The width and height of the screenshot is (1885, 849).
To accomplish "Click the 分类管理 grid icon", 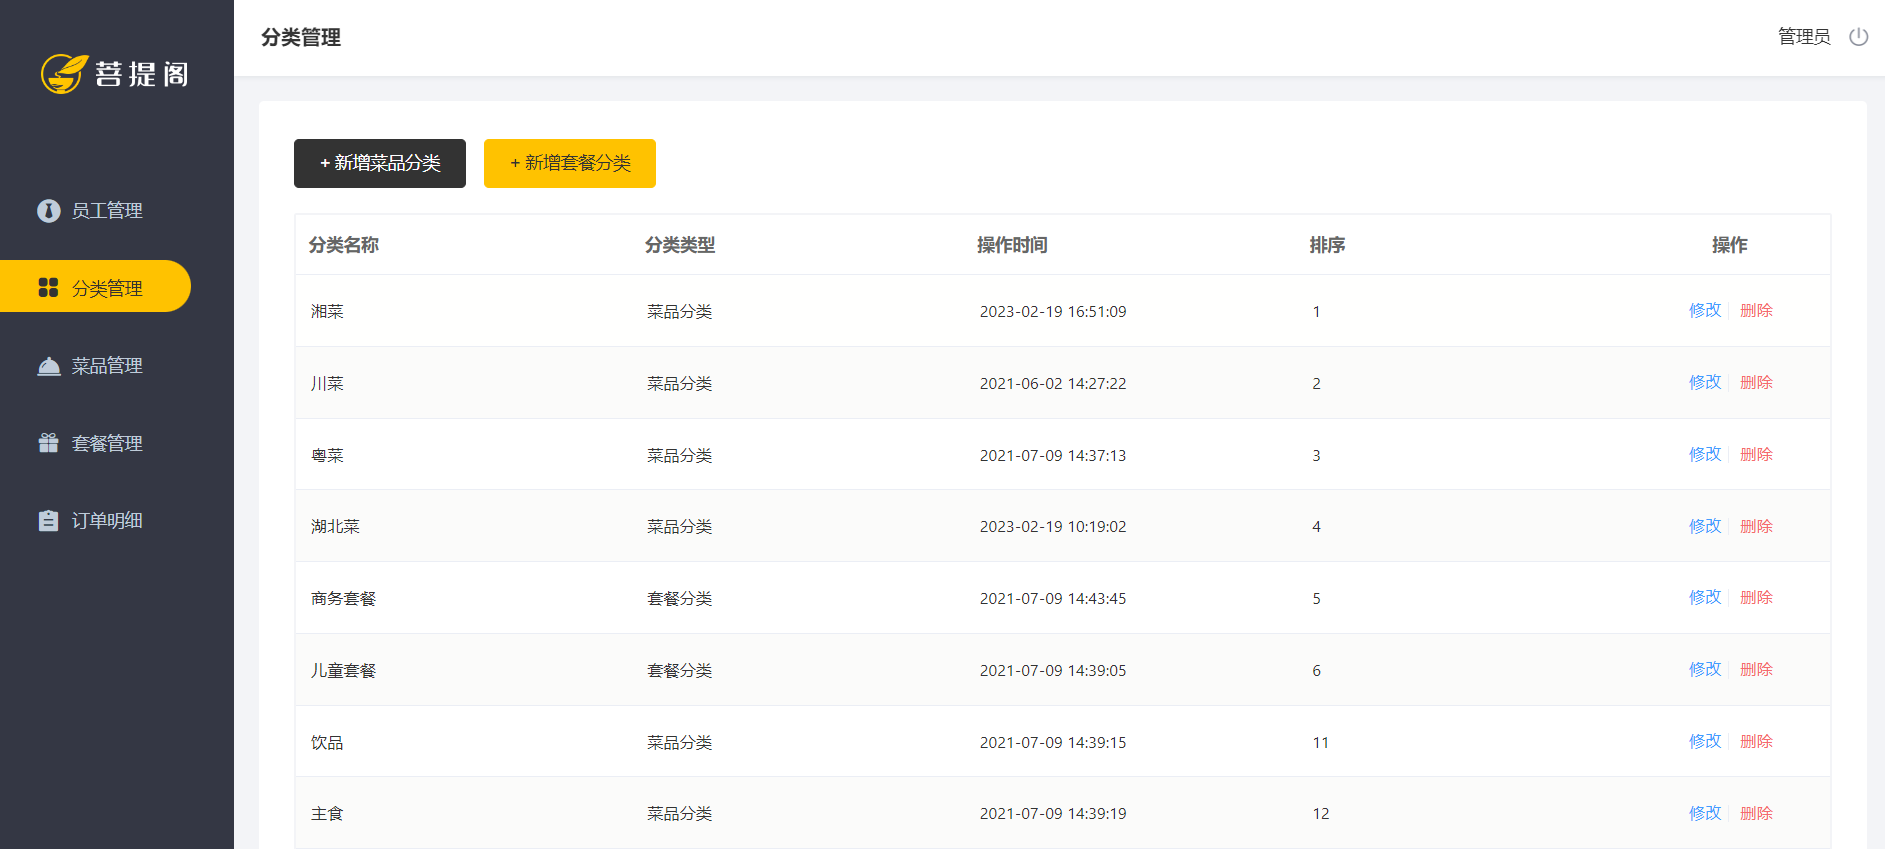I will [48, 288].
